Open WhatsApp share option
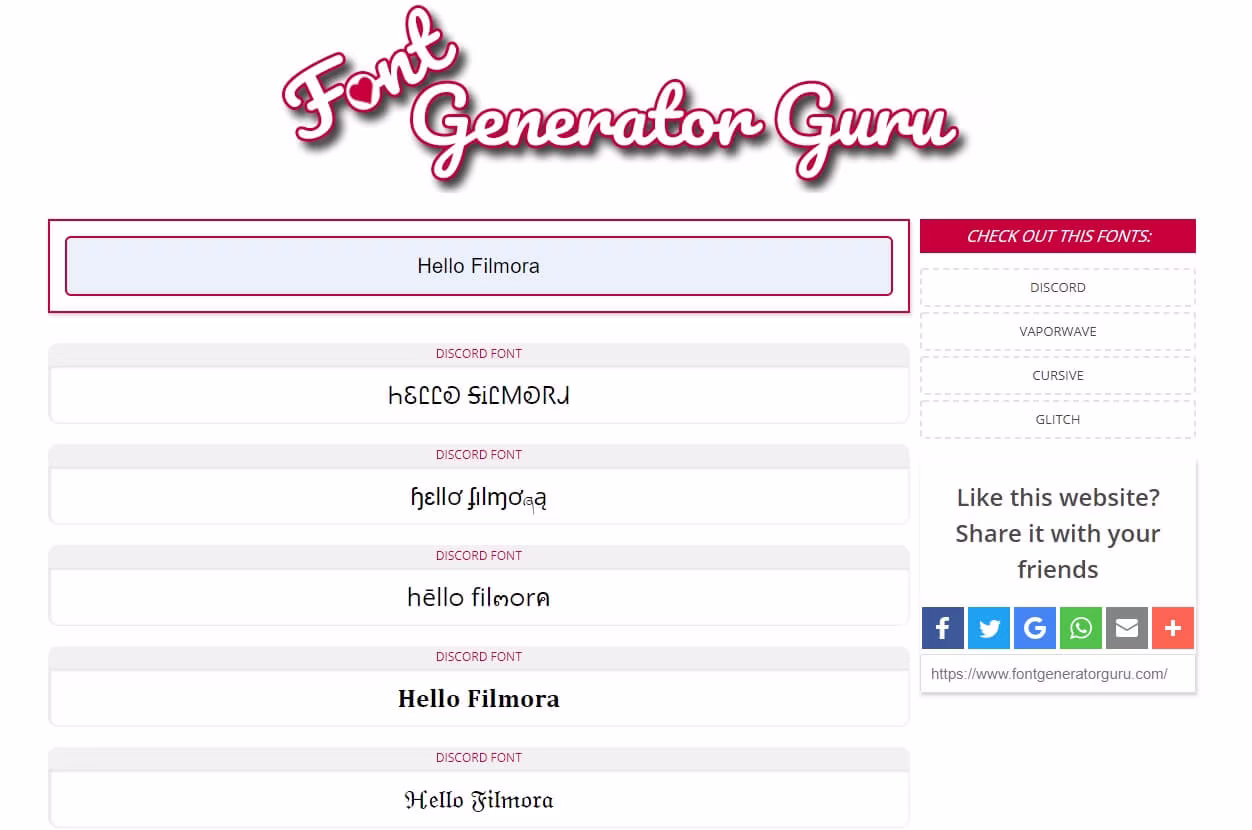 coord(1080,628)
